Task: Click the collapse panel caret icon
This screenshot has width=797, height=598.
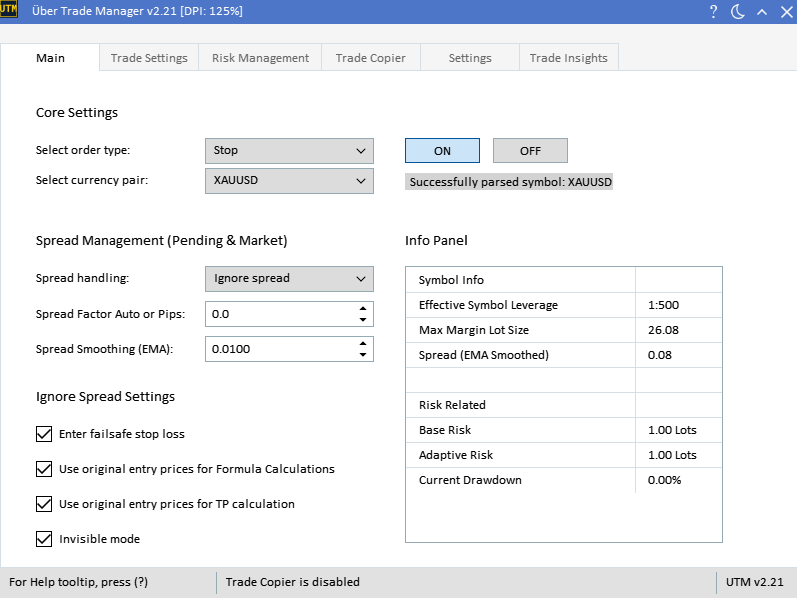Action: 761,11
